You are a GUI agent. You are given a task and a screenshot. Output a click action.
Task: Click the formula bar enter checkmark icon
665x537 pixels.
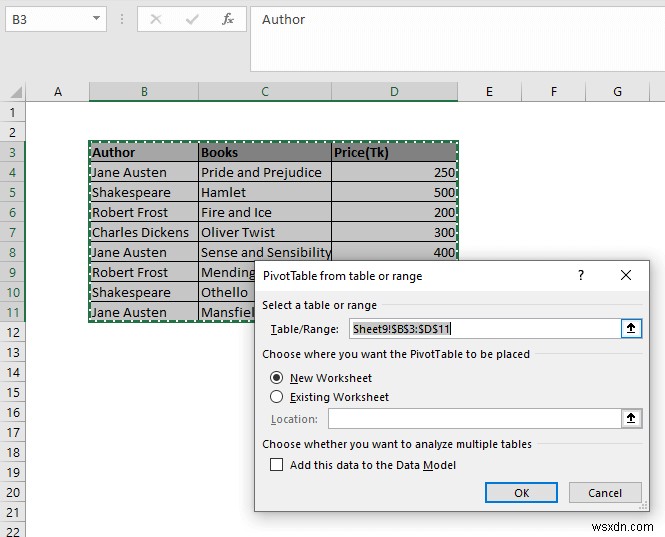tap(192, 19)
